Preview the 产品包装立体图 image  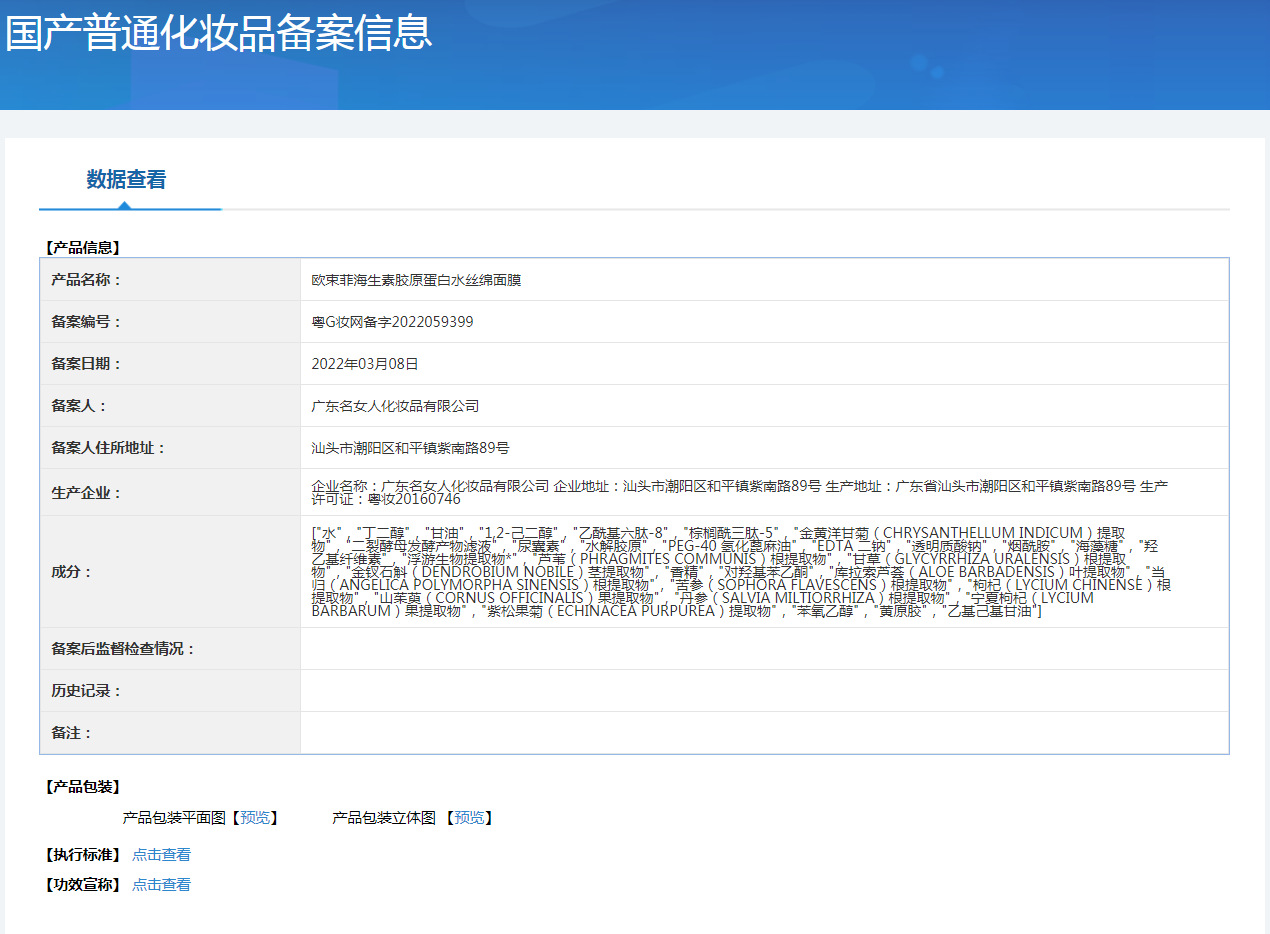point(469,818)
